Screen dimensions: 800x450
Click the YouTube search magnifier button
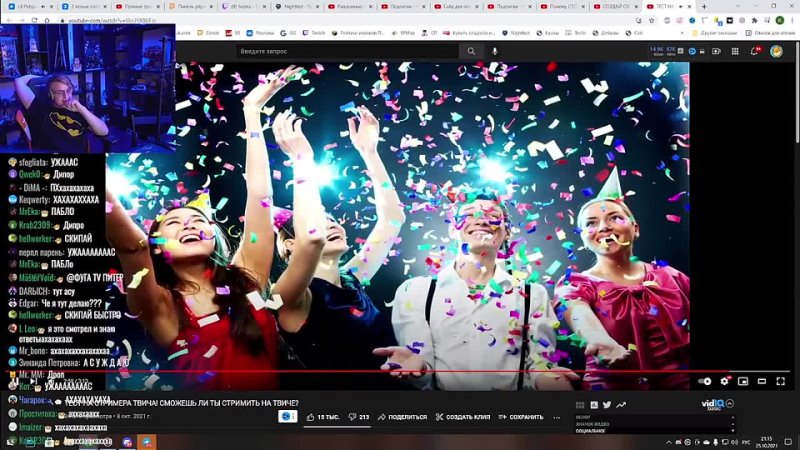point(471,51)
